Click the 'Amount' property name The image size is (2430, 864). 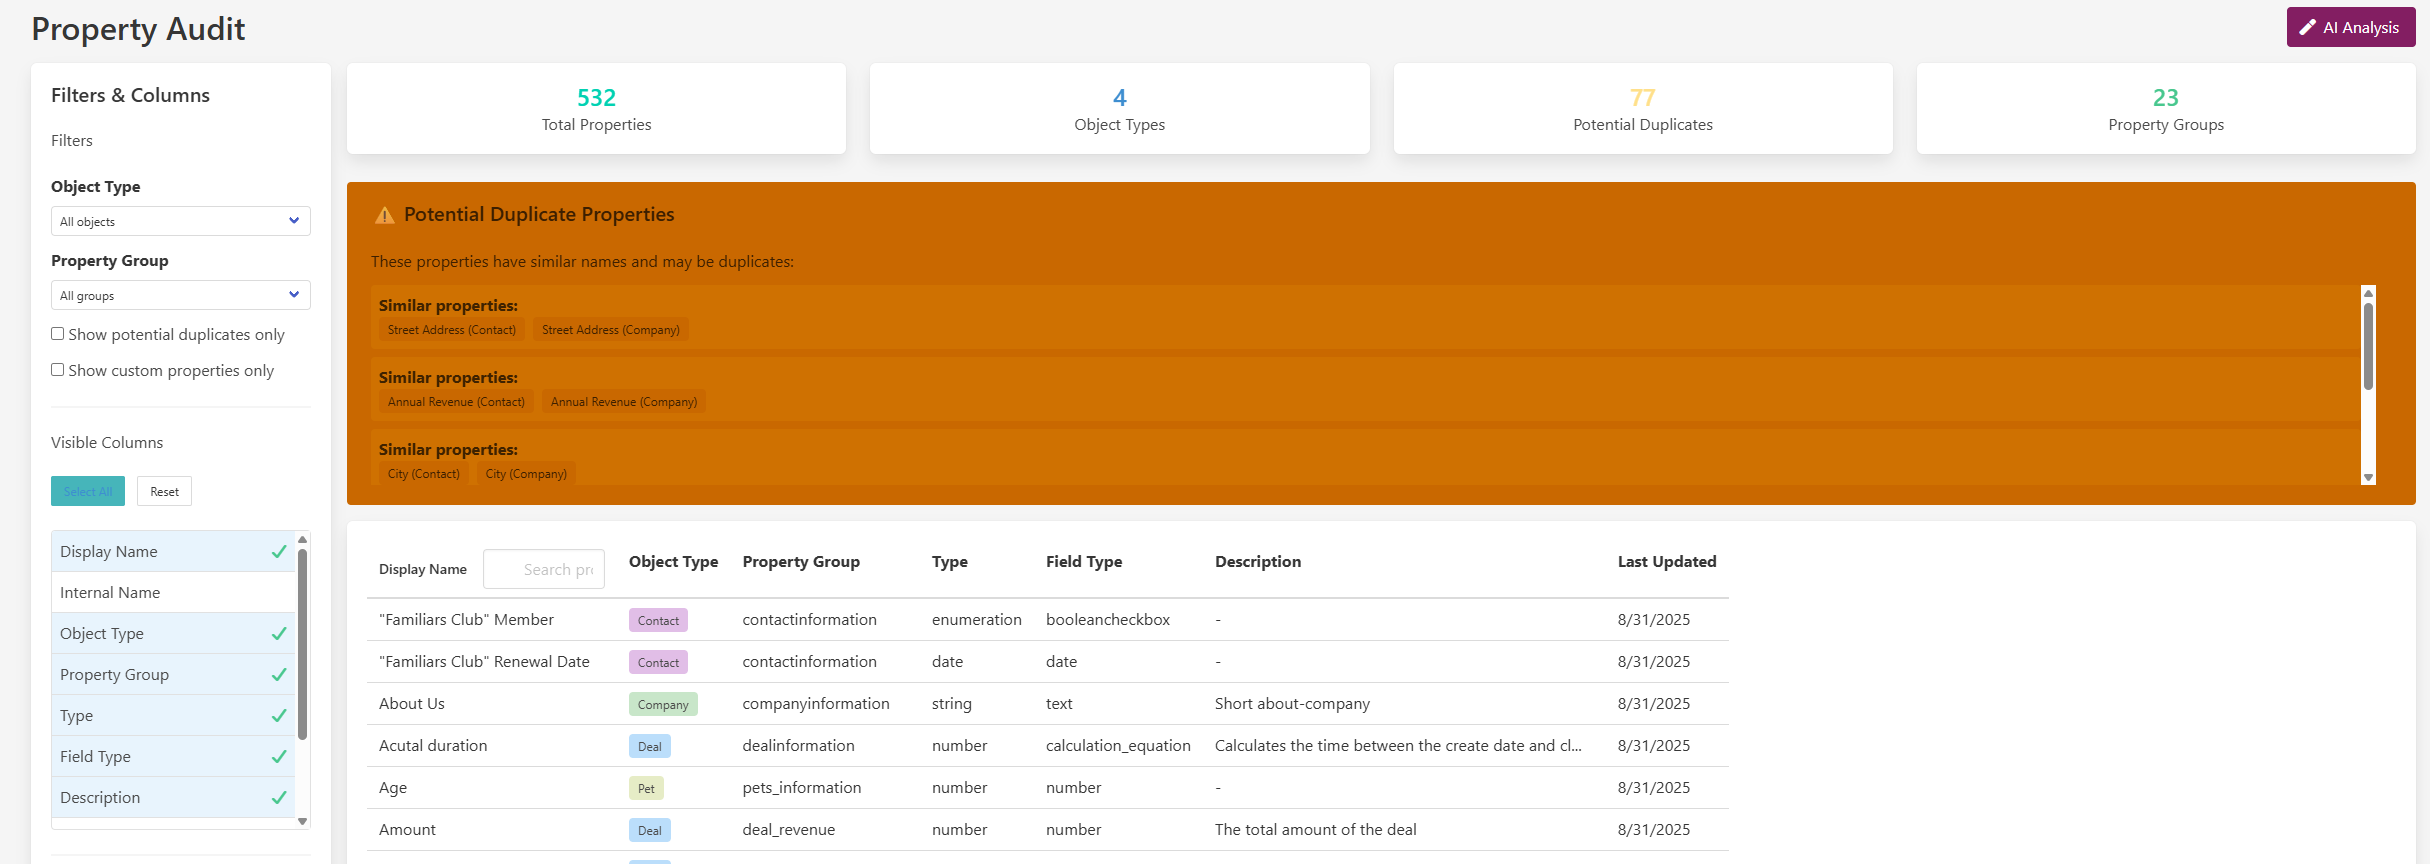pos(407,830)
